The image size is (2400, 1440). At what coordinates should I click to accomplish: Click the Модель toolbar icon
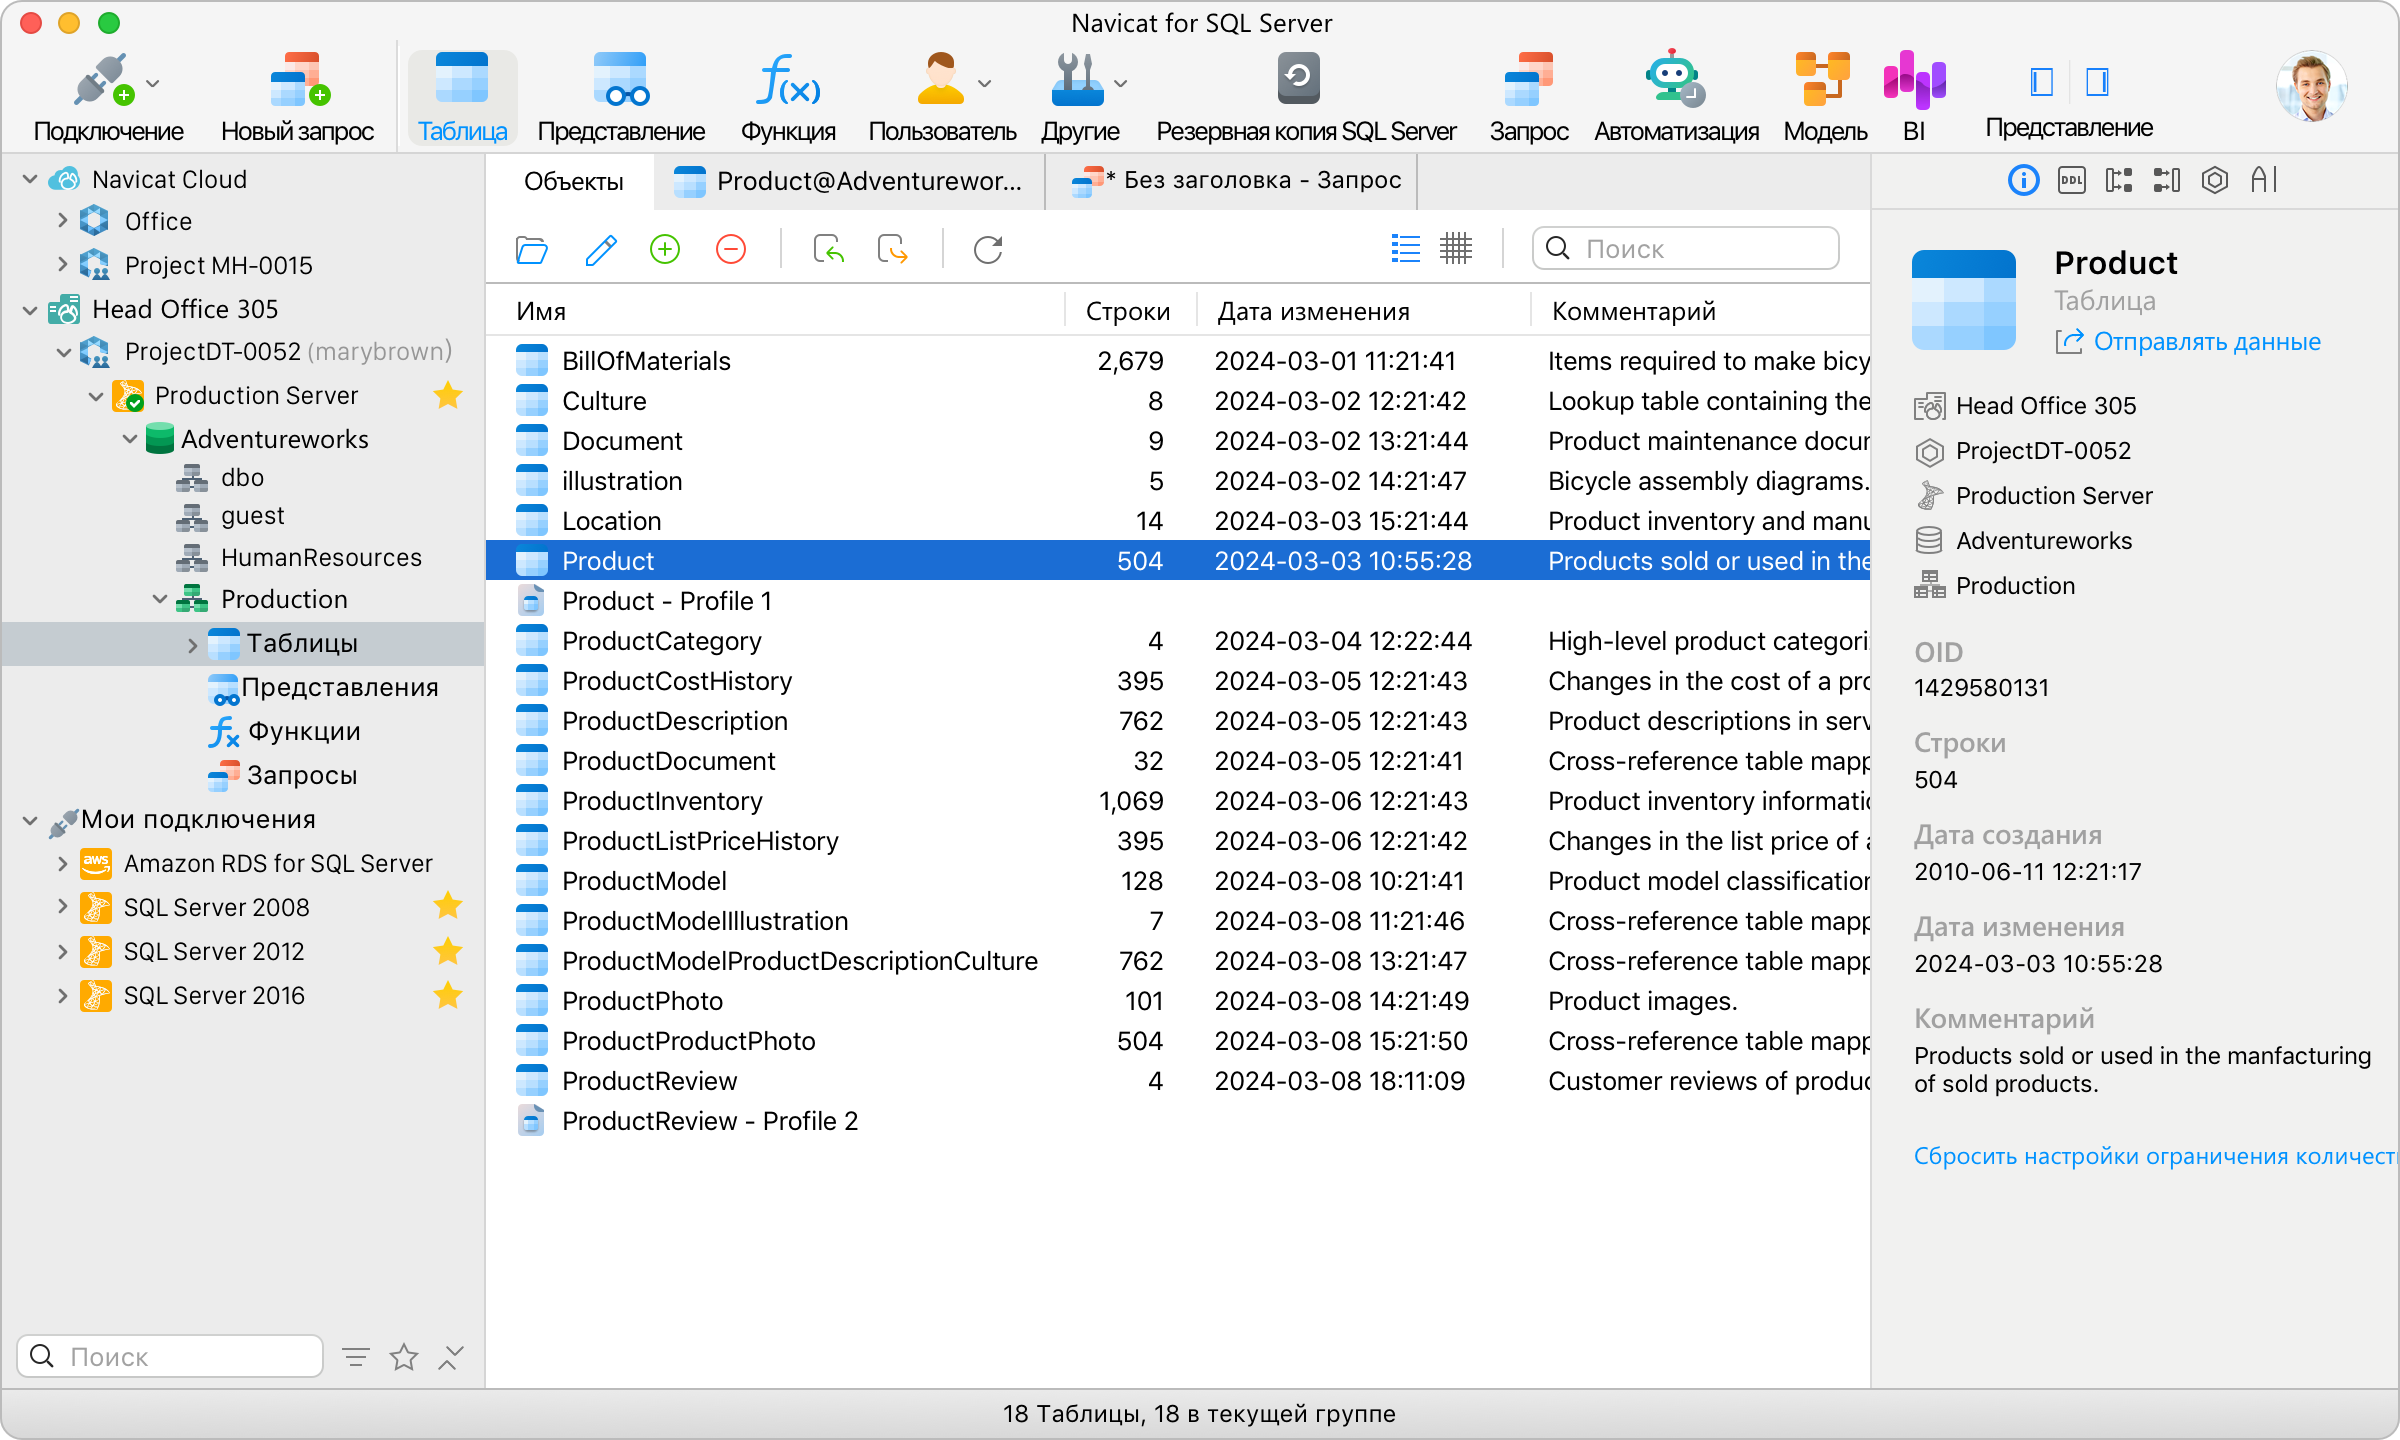click(x=1822, y=80)
